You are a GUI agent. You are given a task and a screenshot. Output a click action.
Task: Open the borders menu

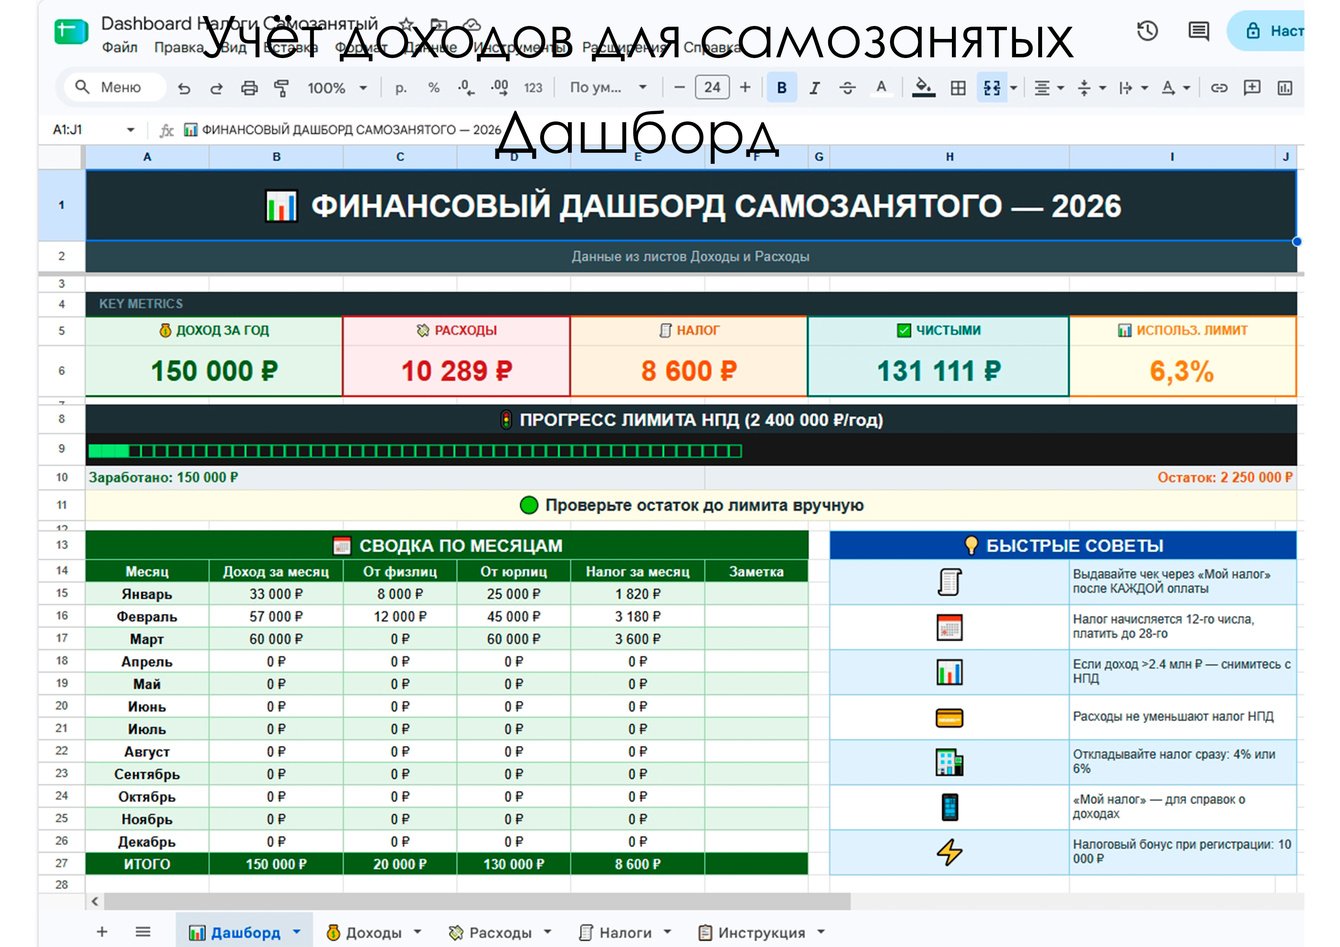coord(958,88)
